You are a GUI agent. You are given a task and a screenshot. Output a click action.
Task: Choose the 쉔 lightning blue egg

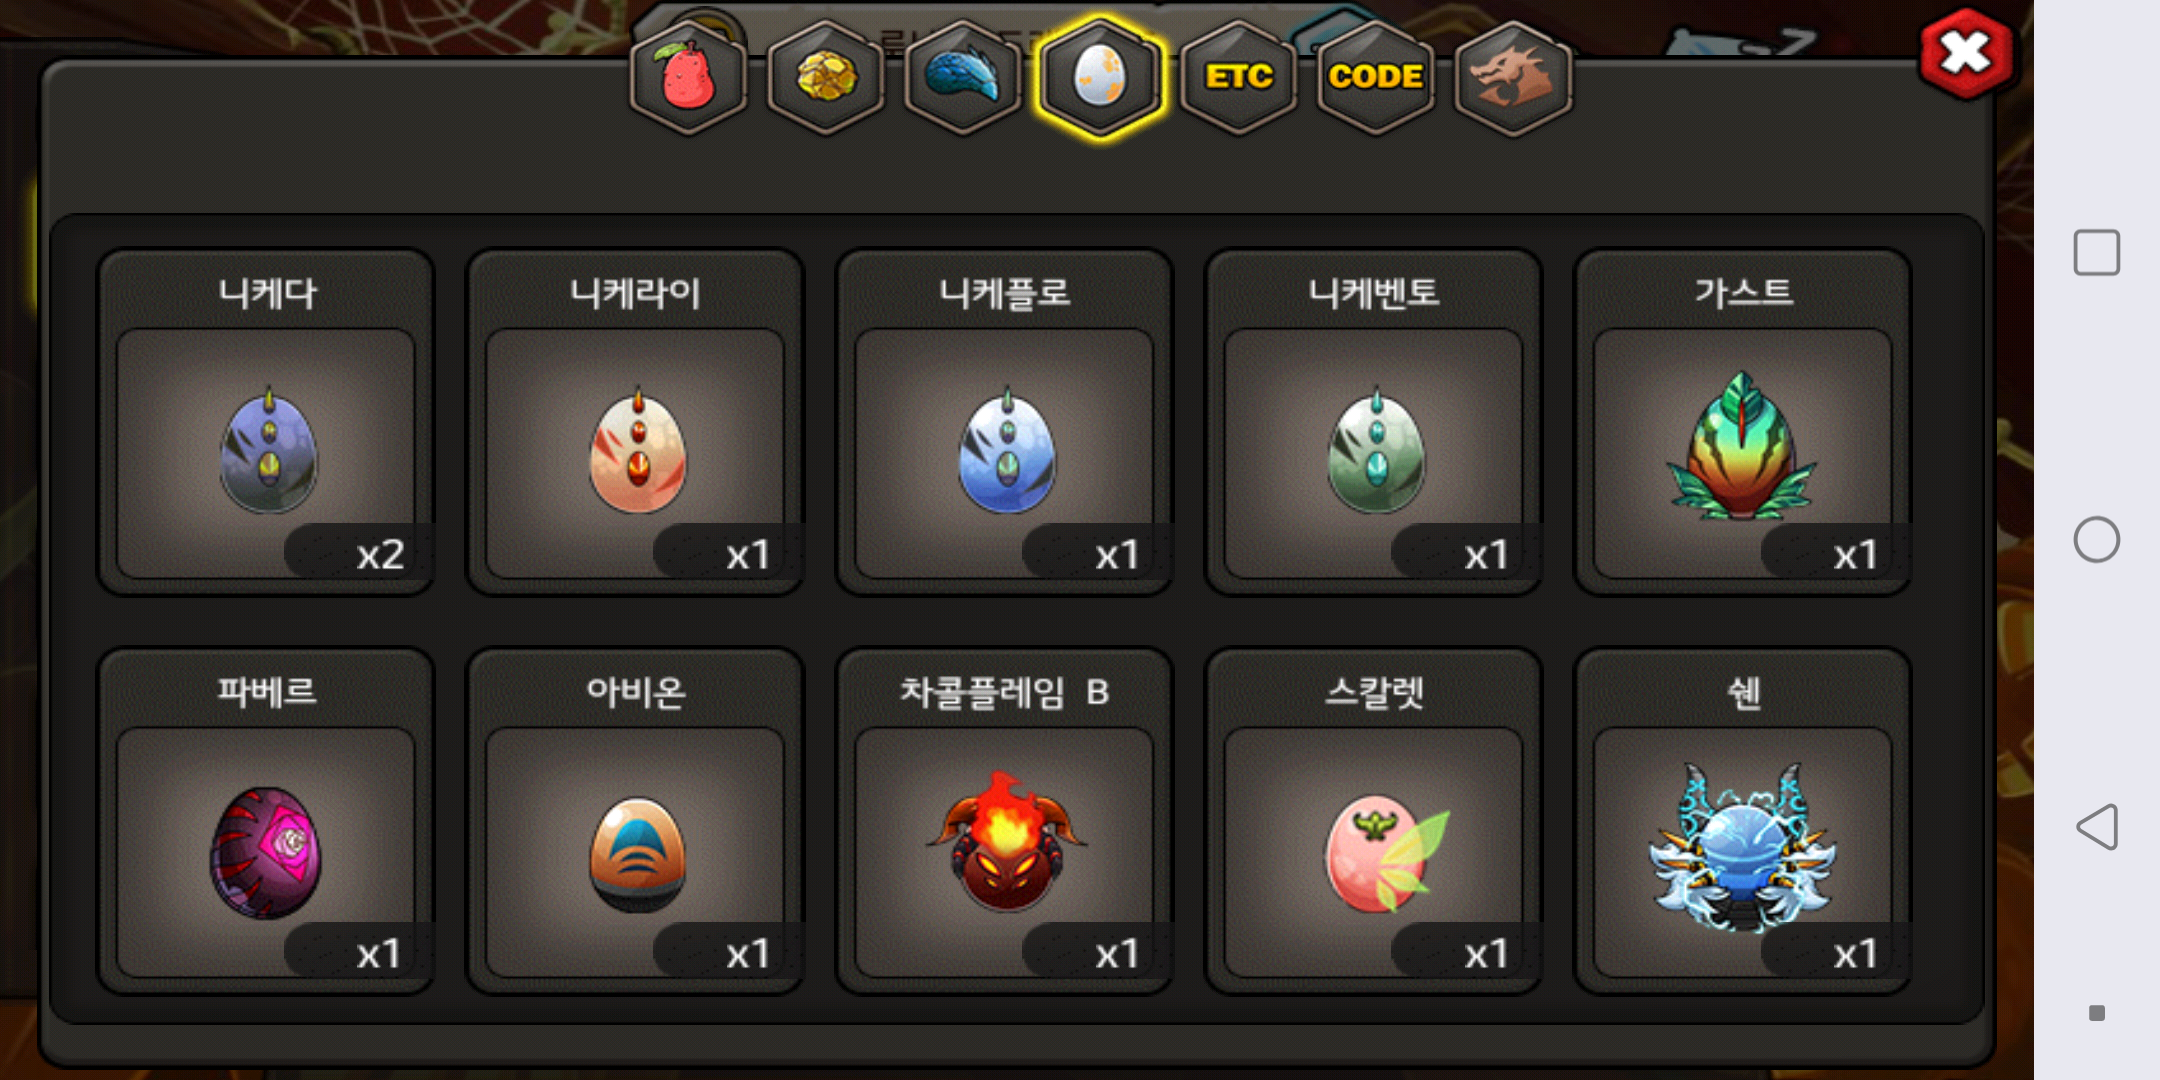coord(1743,821)
